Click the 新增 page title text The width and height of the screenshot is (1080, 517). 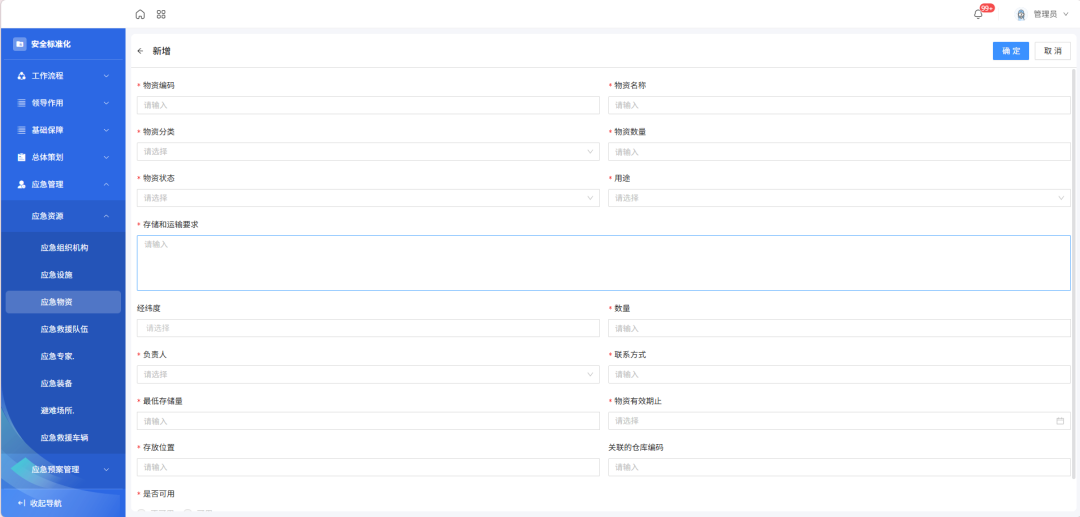click(x=162, y=51)
